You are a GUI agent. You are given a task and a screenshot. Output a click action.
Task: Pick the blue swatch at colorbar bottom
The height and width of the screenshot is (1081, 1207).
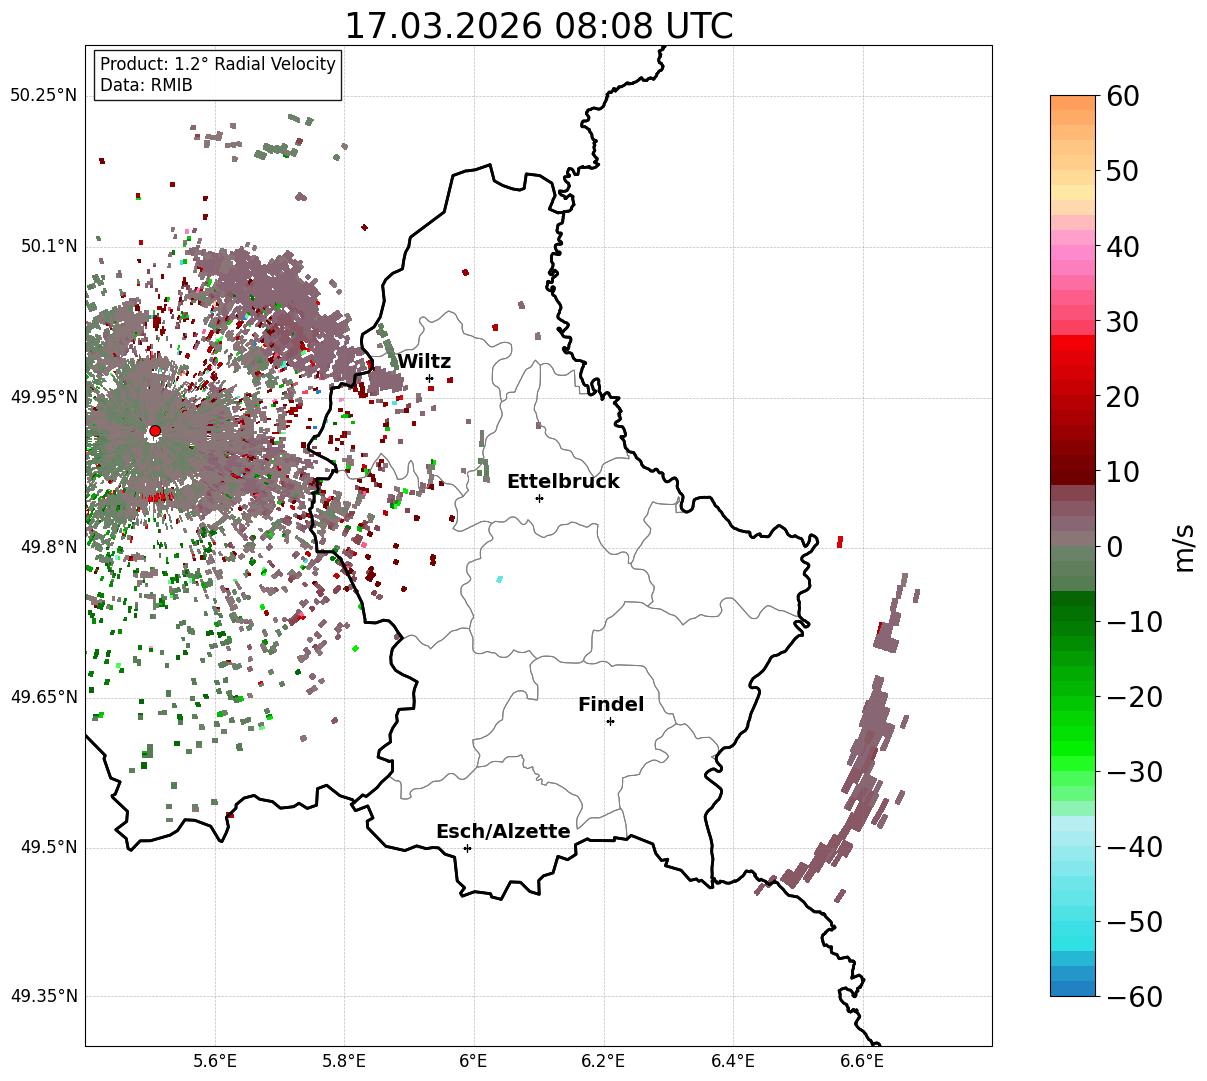click(x=1073, y=988)
